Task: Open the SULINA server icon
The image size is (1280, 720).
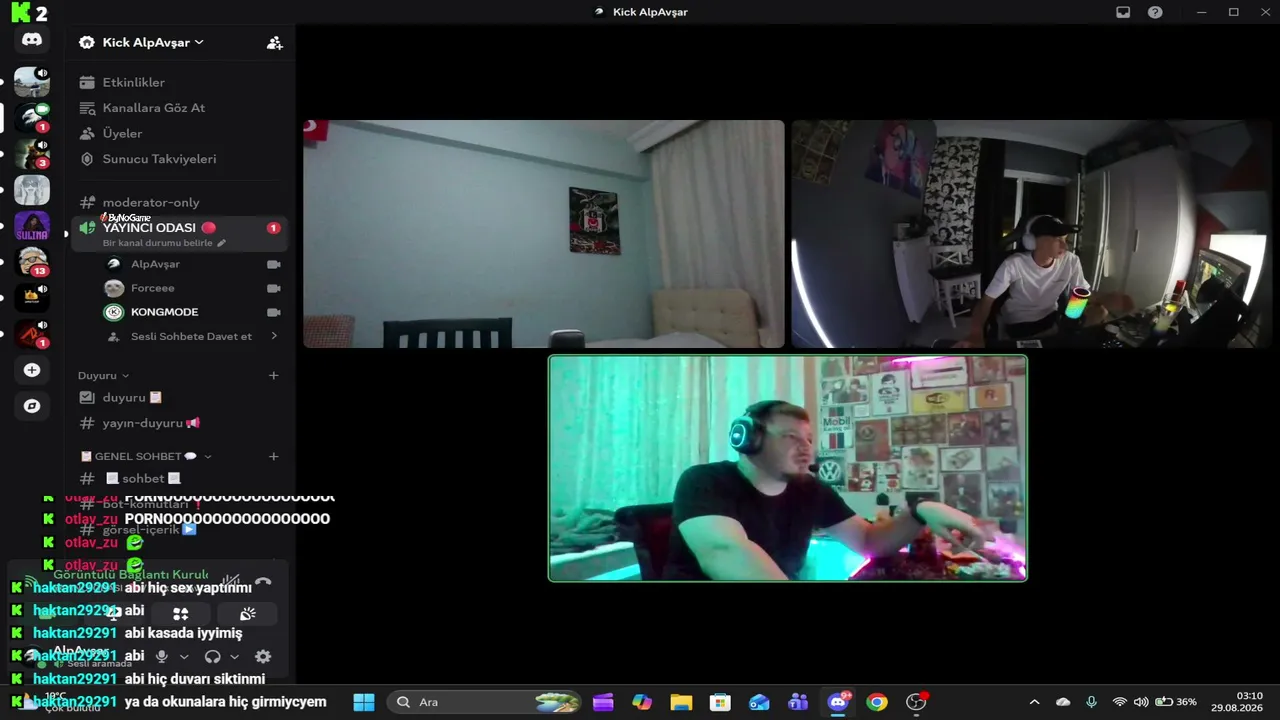Action: click(32, 226)
